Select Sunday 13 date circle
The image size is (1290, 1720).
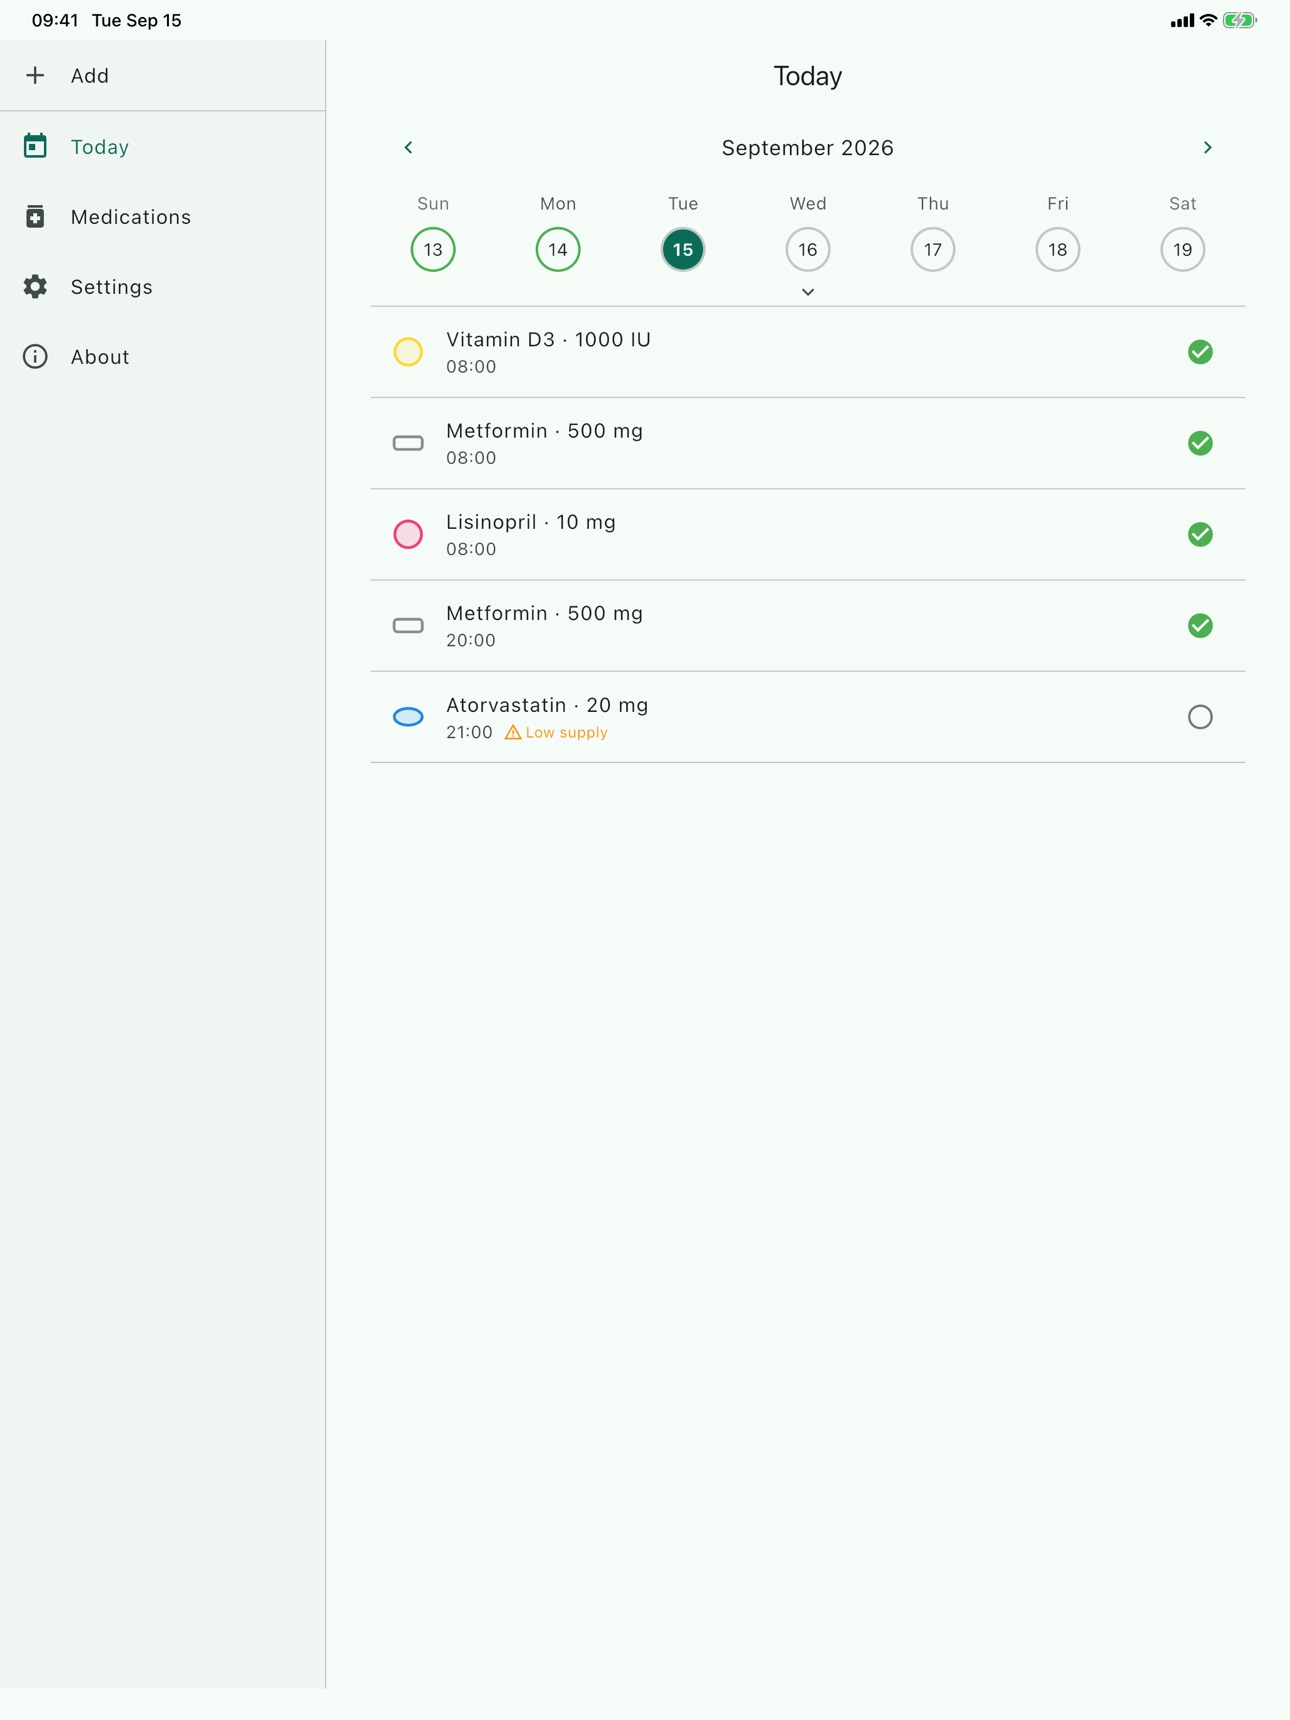(433, 249)
